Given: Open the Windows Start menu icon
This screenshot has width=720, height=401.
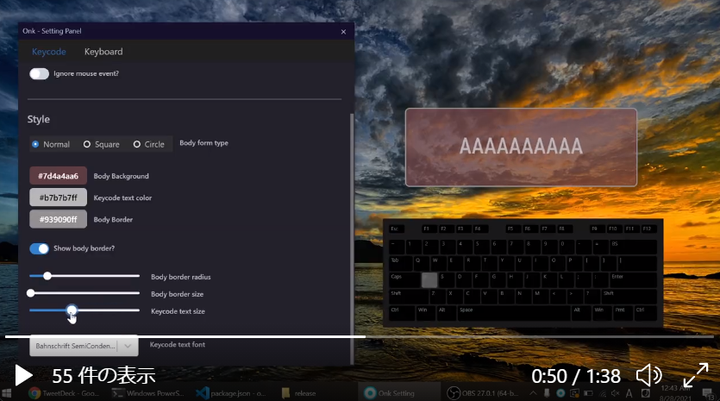Looking at the screenshot, I should point(6,393).
